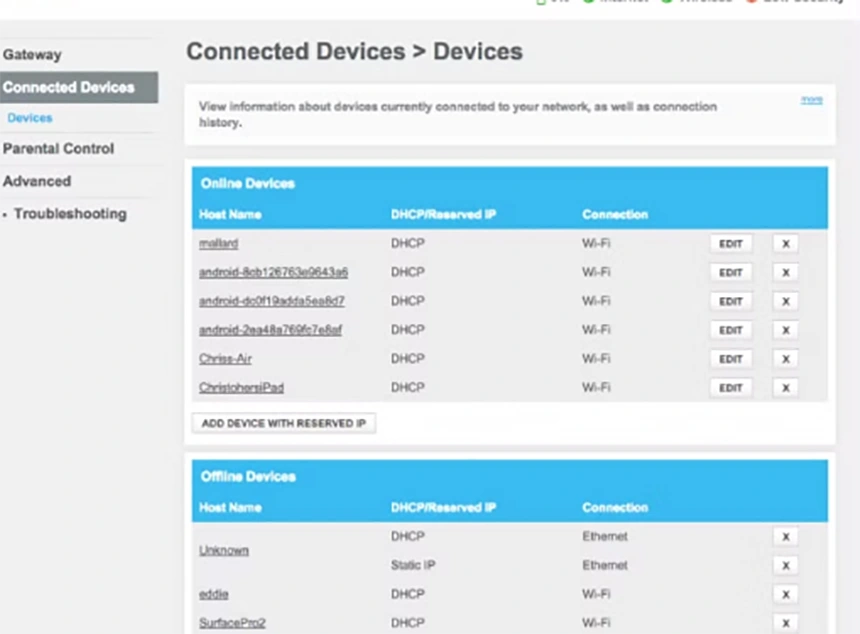Screen dimensions: 860x634
Task: Edit the android-dc0f19adda5ea8d7 device
Action: (x=731, y=302)
